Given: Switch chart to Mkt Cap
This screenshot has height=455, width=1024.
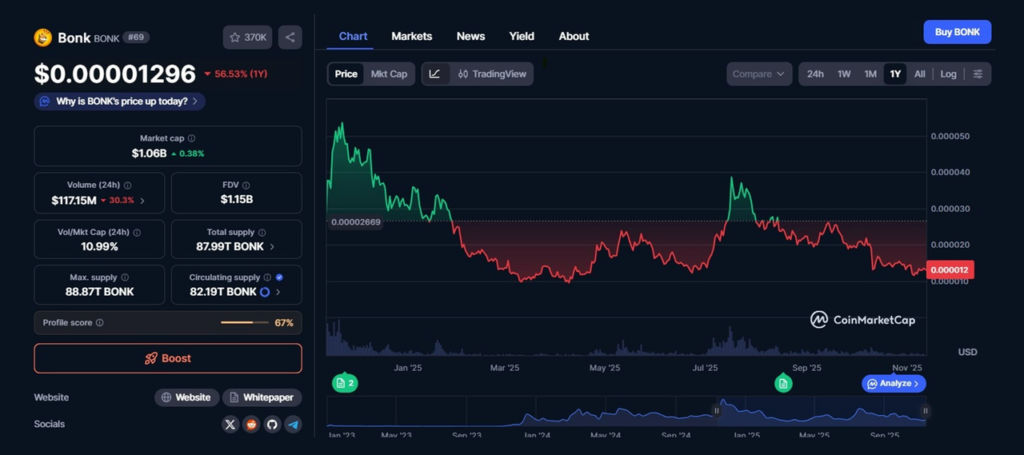Looking at the screenshot, I should click(x=389, y=74).
